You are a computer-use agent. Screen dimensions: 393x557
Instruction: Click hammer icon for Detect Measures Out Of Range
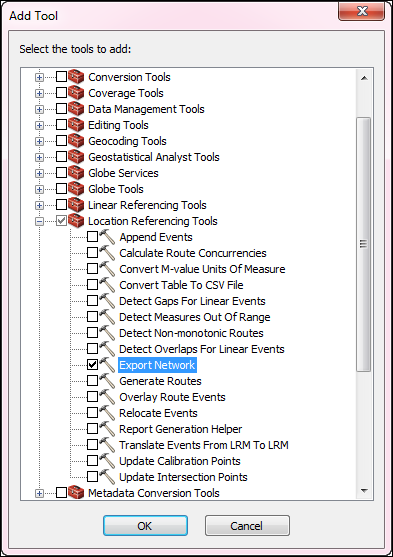click(107, 317)
